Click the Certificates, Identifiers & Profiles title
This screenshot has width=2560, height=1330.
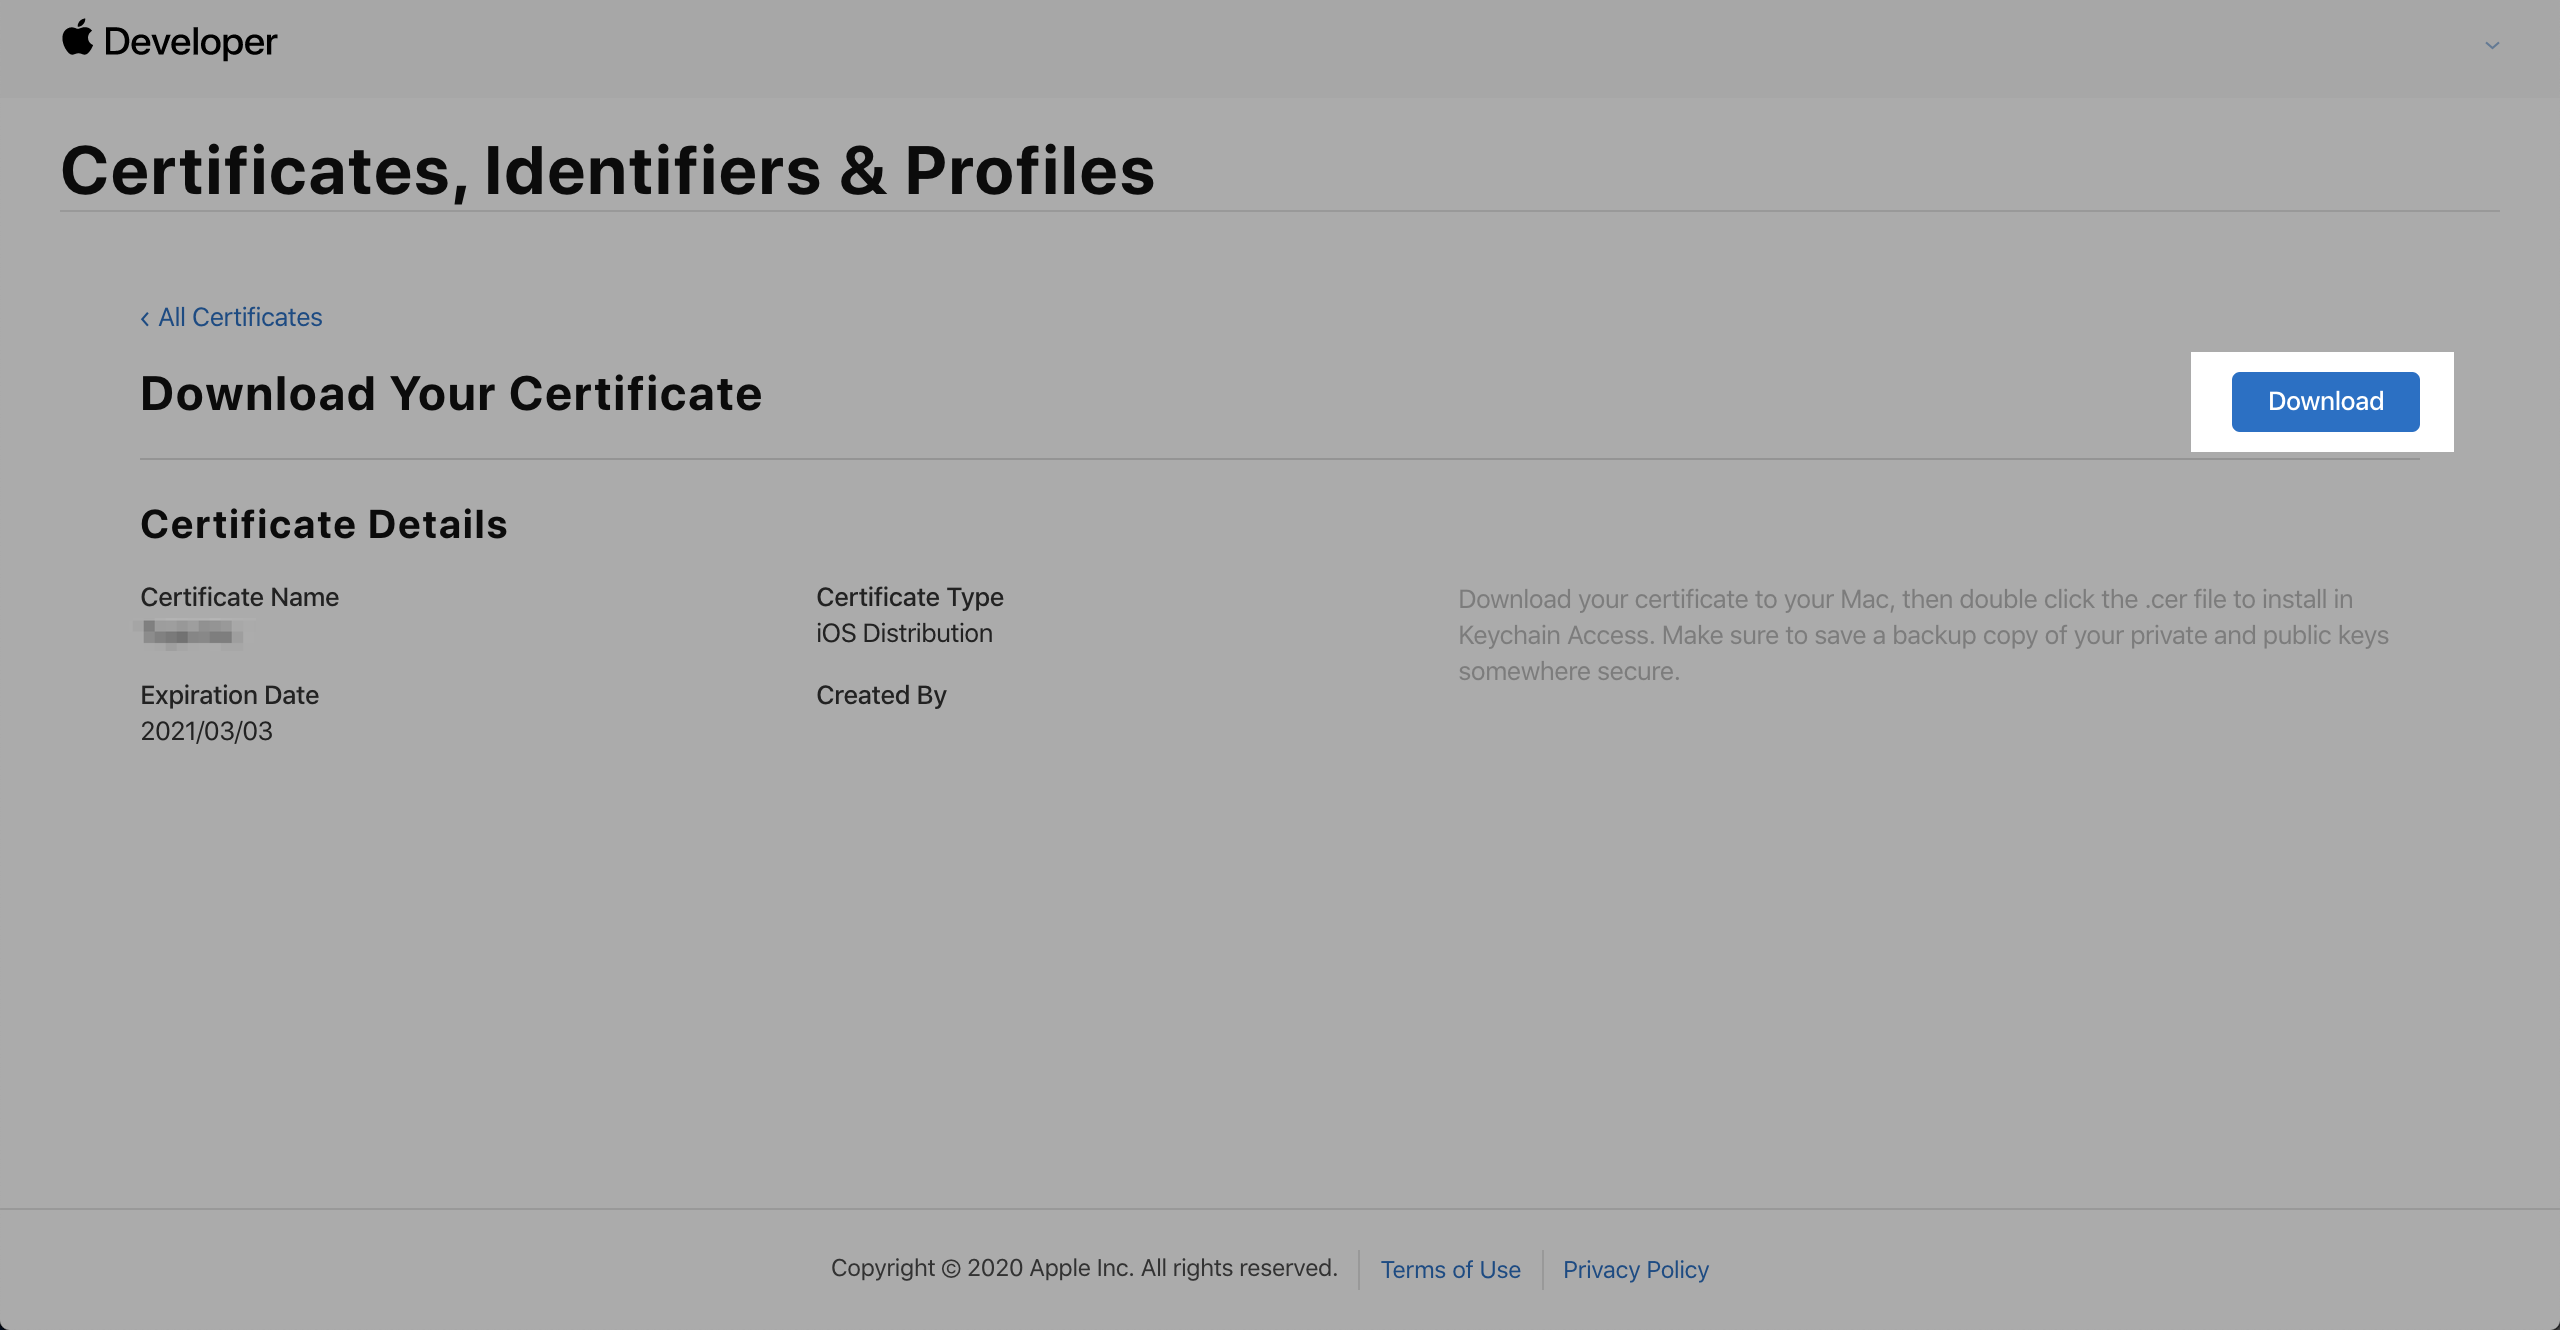607,170
